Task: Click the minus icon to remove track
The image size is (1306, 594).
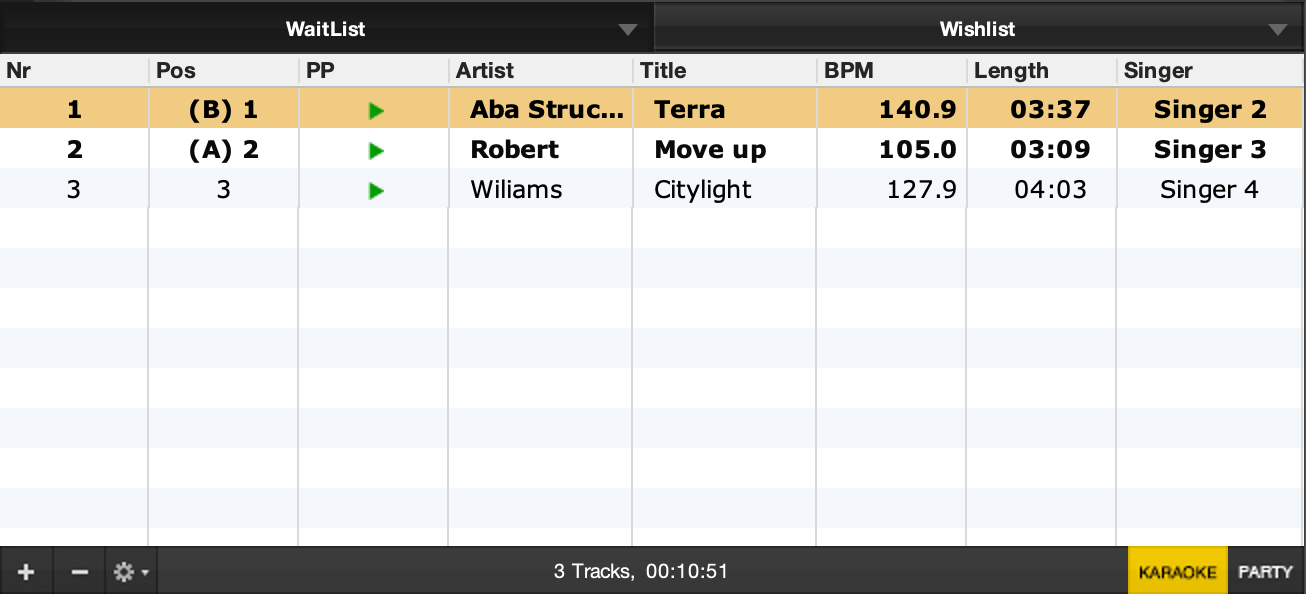Action: (x=80, y=573)
